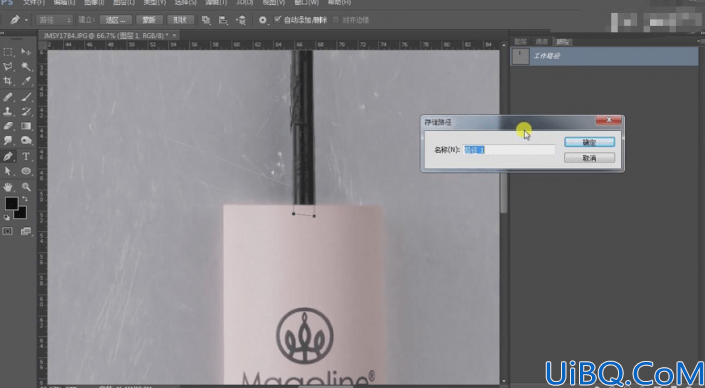Open the Paths panel flyout menu
The width and height of the screenshot is (705, 388).
(700, 41)
